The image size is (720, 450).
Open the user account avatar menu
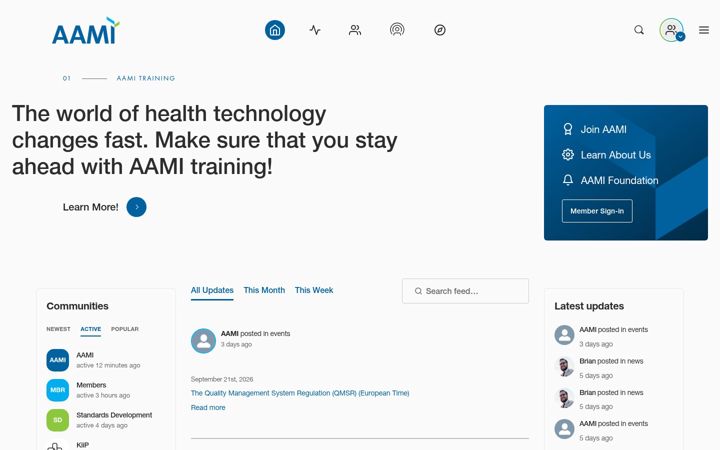[x=672, y=30]
